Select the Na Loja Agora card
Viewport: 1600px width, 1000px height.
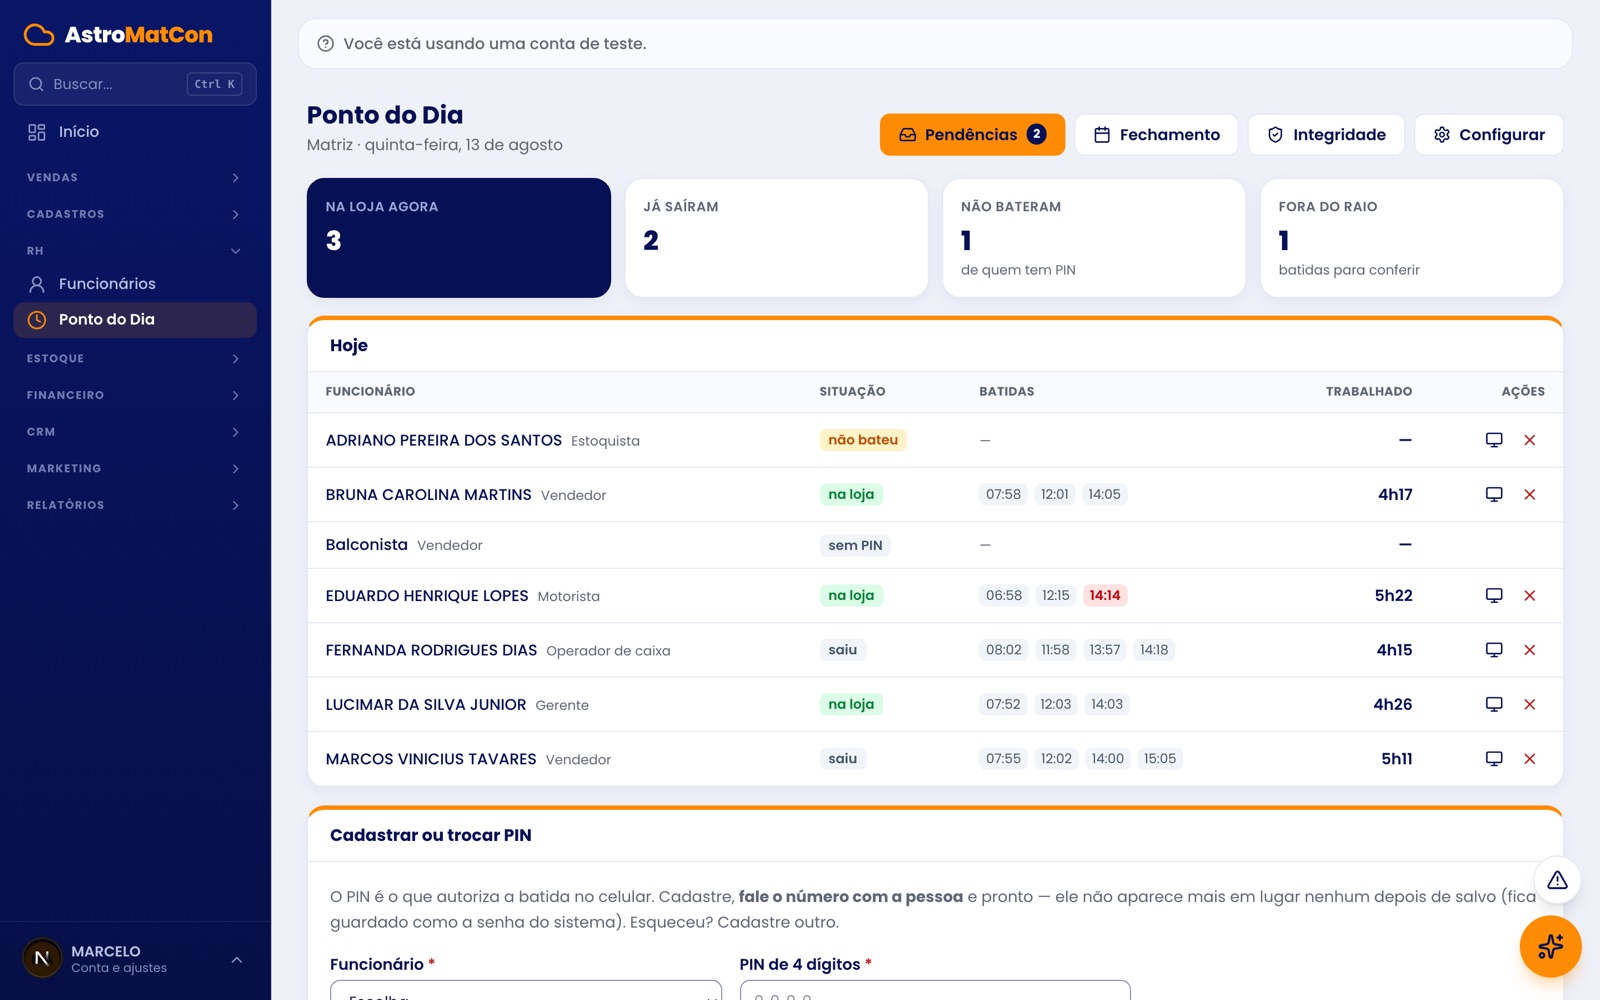click(459, 238)
